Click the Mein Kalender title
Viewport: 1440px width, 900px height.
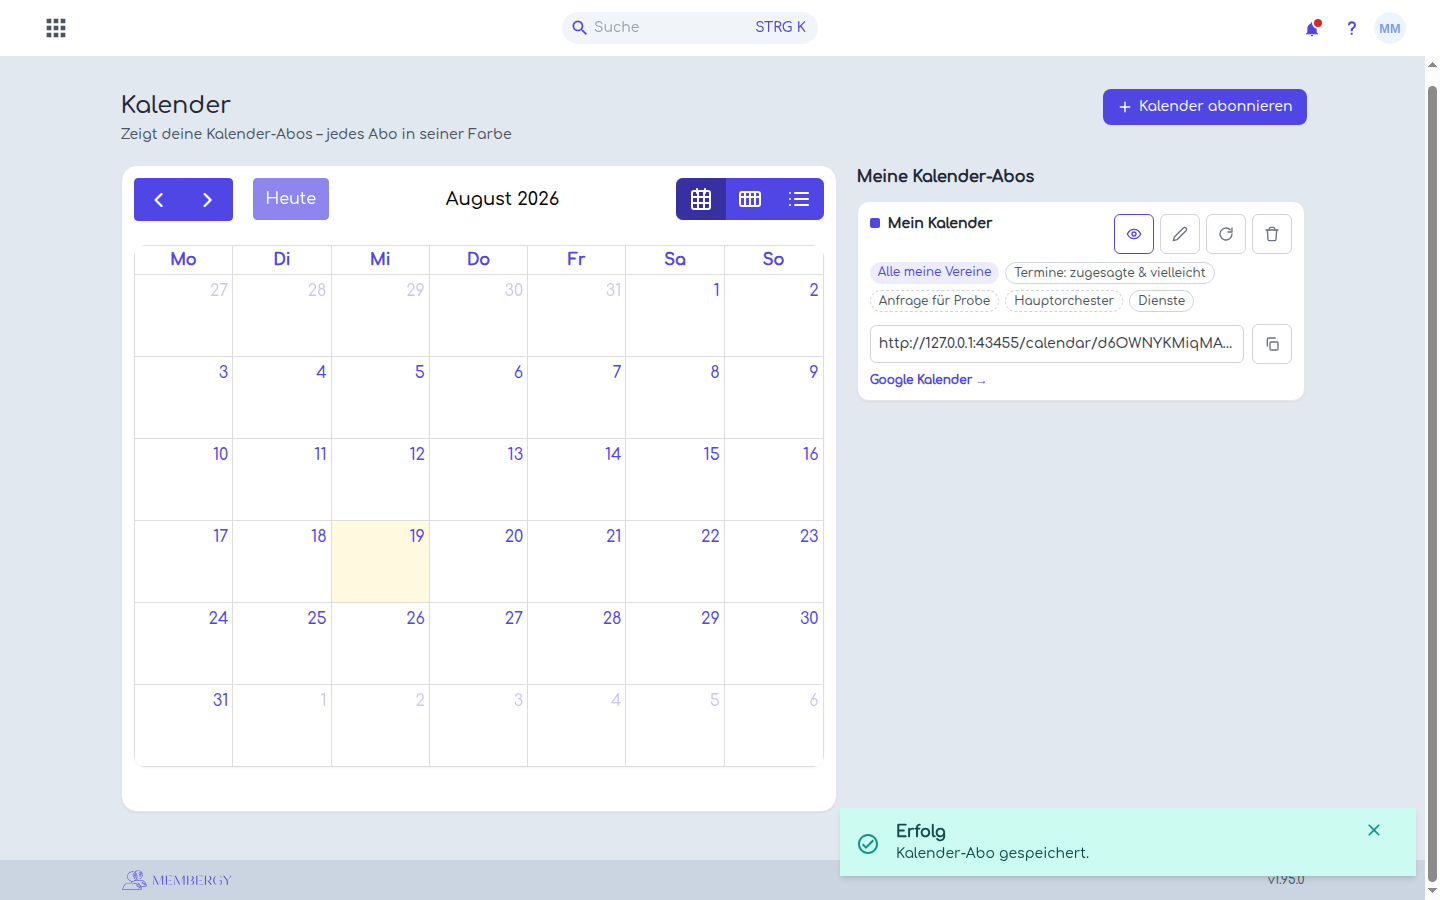940,223
